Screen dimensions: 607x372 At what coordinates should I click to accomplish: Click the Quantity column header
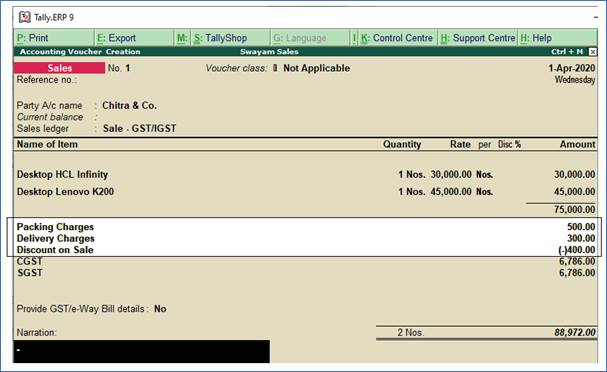pyautogui.click(x=402, y=144)
